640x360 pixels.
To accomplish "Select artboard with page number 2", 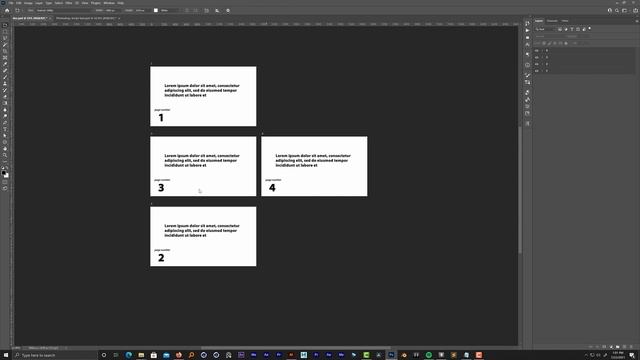I will tap(203, 236).
